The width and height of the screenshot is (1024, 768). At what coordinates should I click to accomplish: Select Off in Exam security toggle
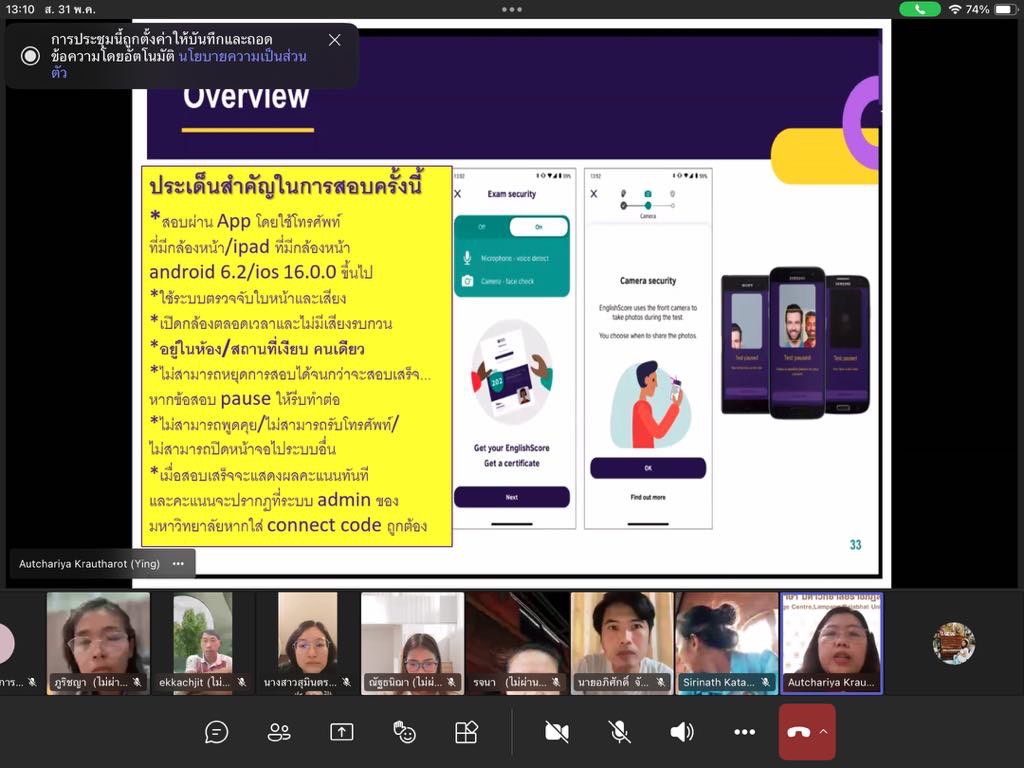(x=482, y=227)
